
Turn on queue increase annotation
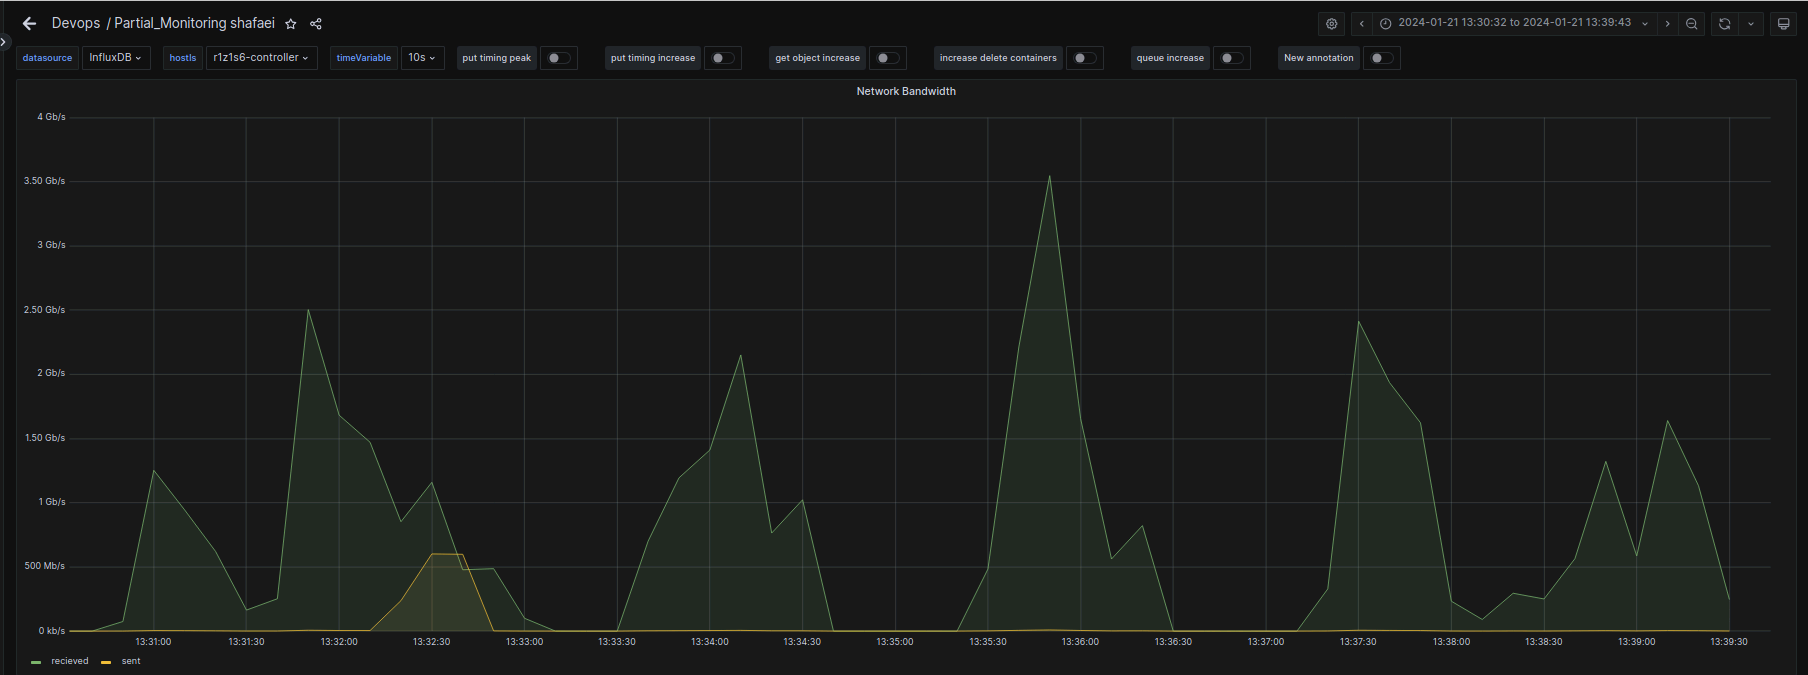[1231, 58]
